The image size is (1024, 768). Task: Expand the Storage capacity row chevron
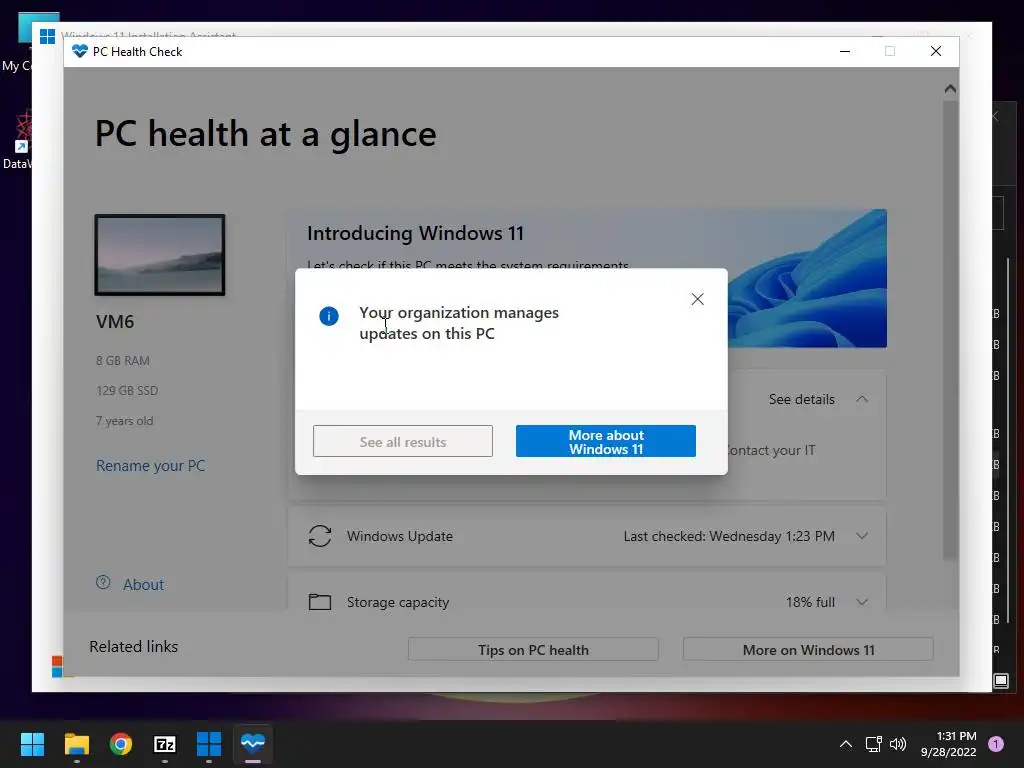[862, 602]
